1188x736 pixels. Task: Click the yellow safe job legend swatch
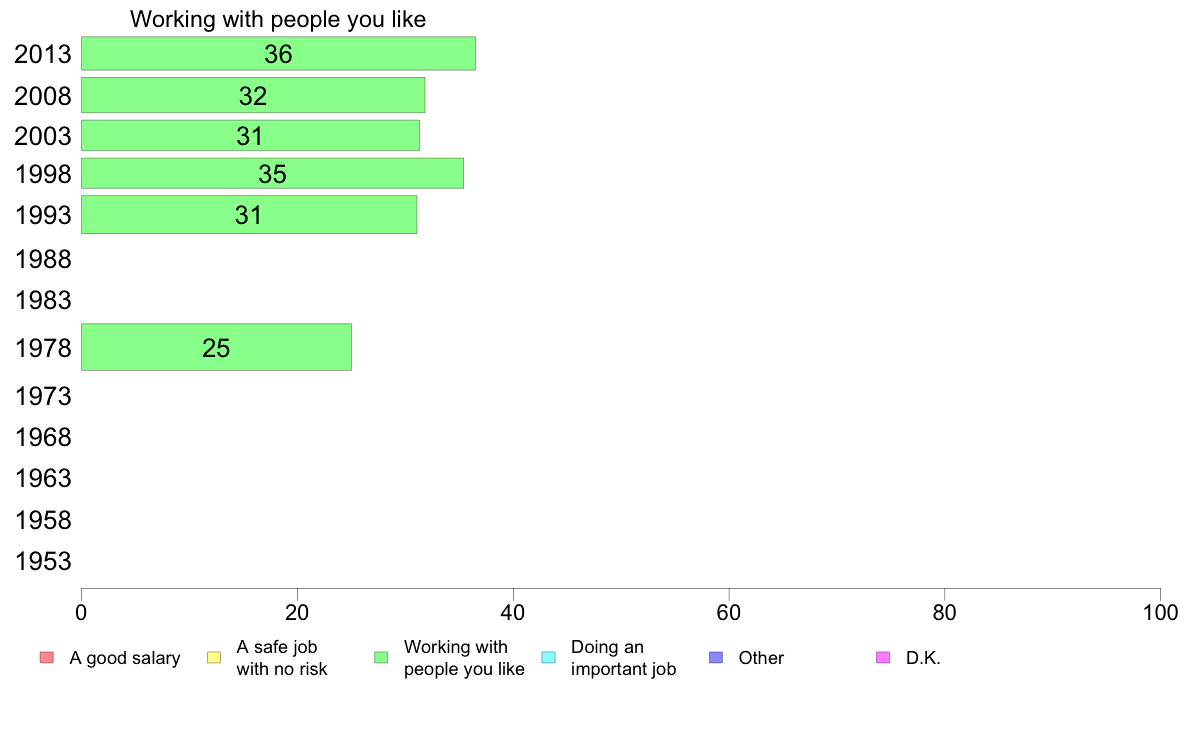tap(214, 657)
